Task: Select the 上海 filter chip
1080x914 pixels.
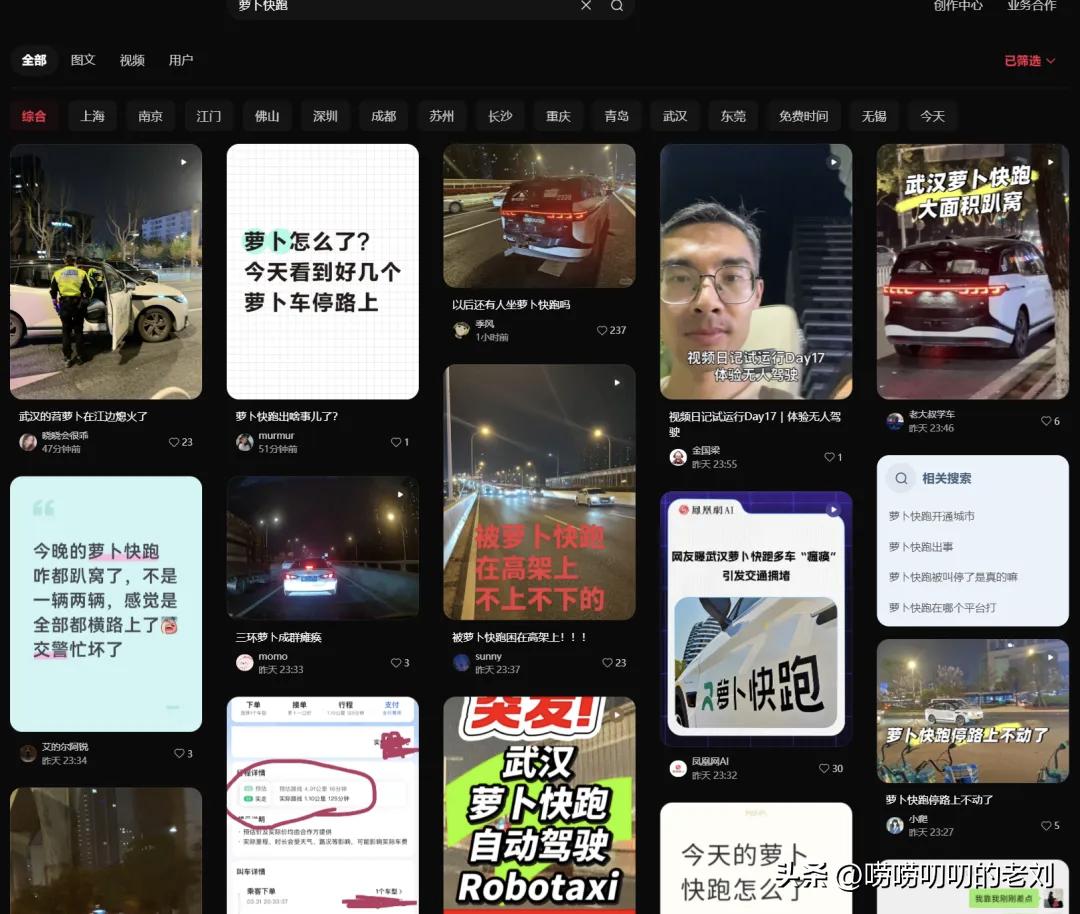Action: pos(92,116)
